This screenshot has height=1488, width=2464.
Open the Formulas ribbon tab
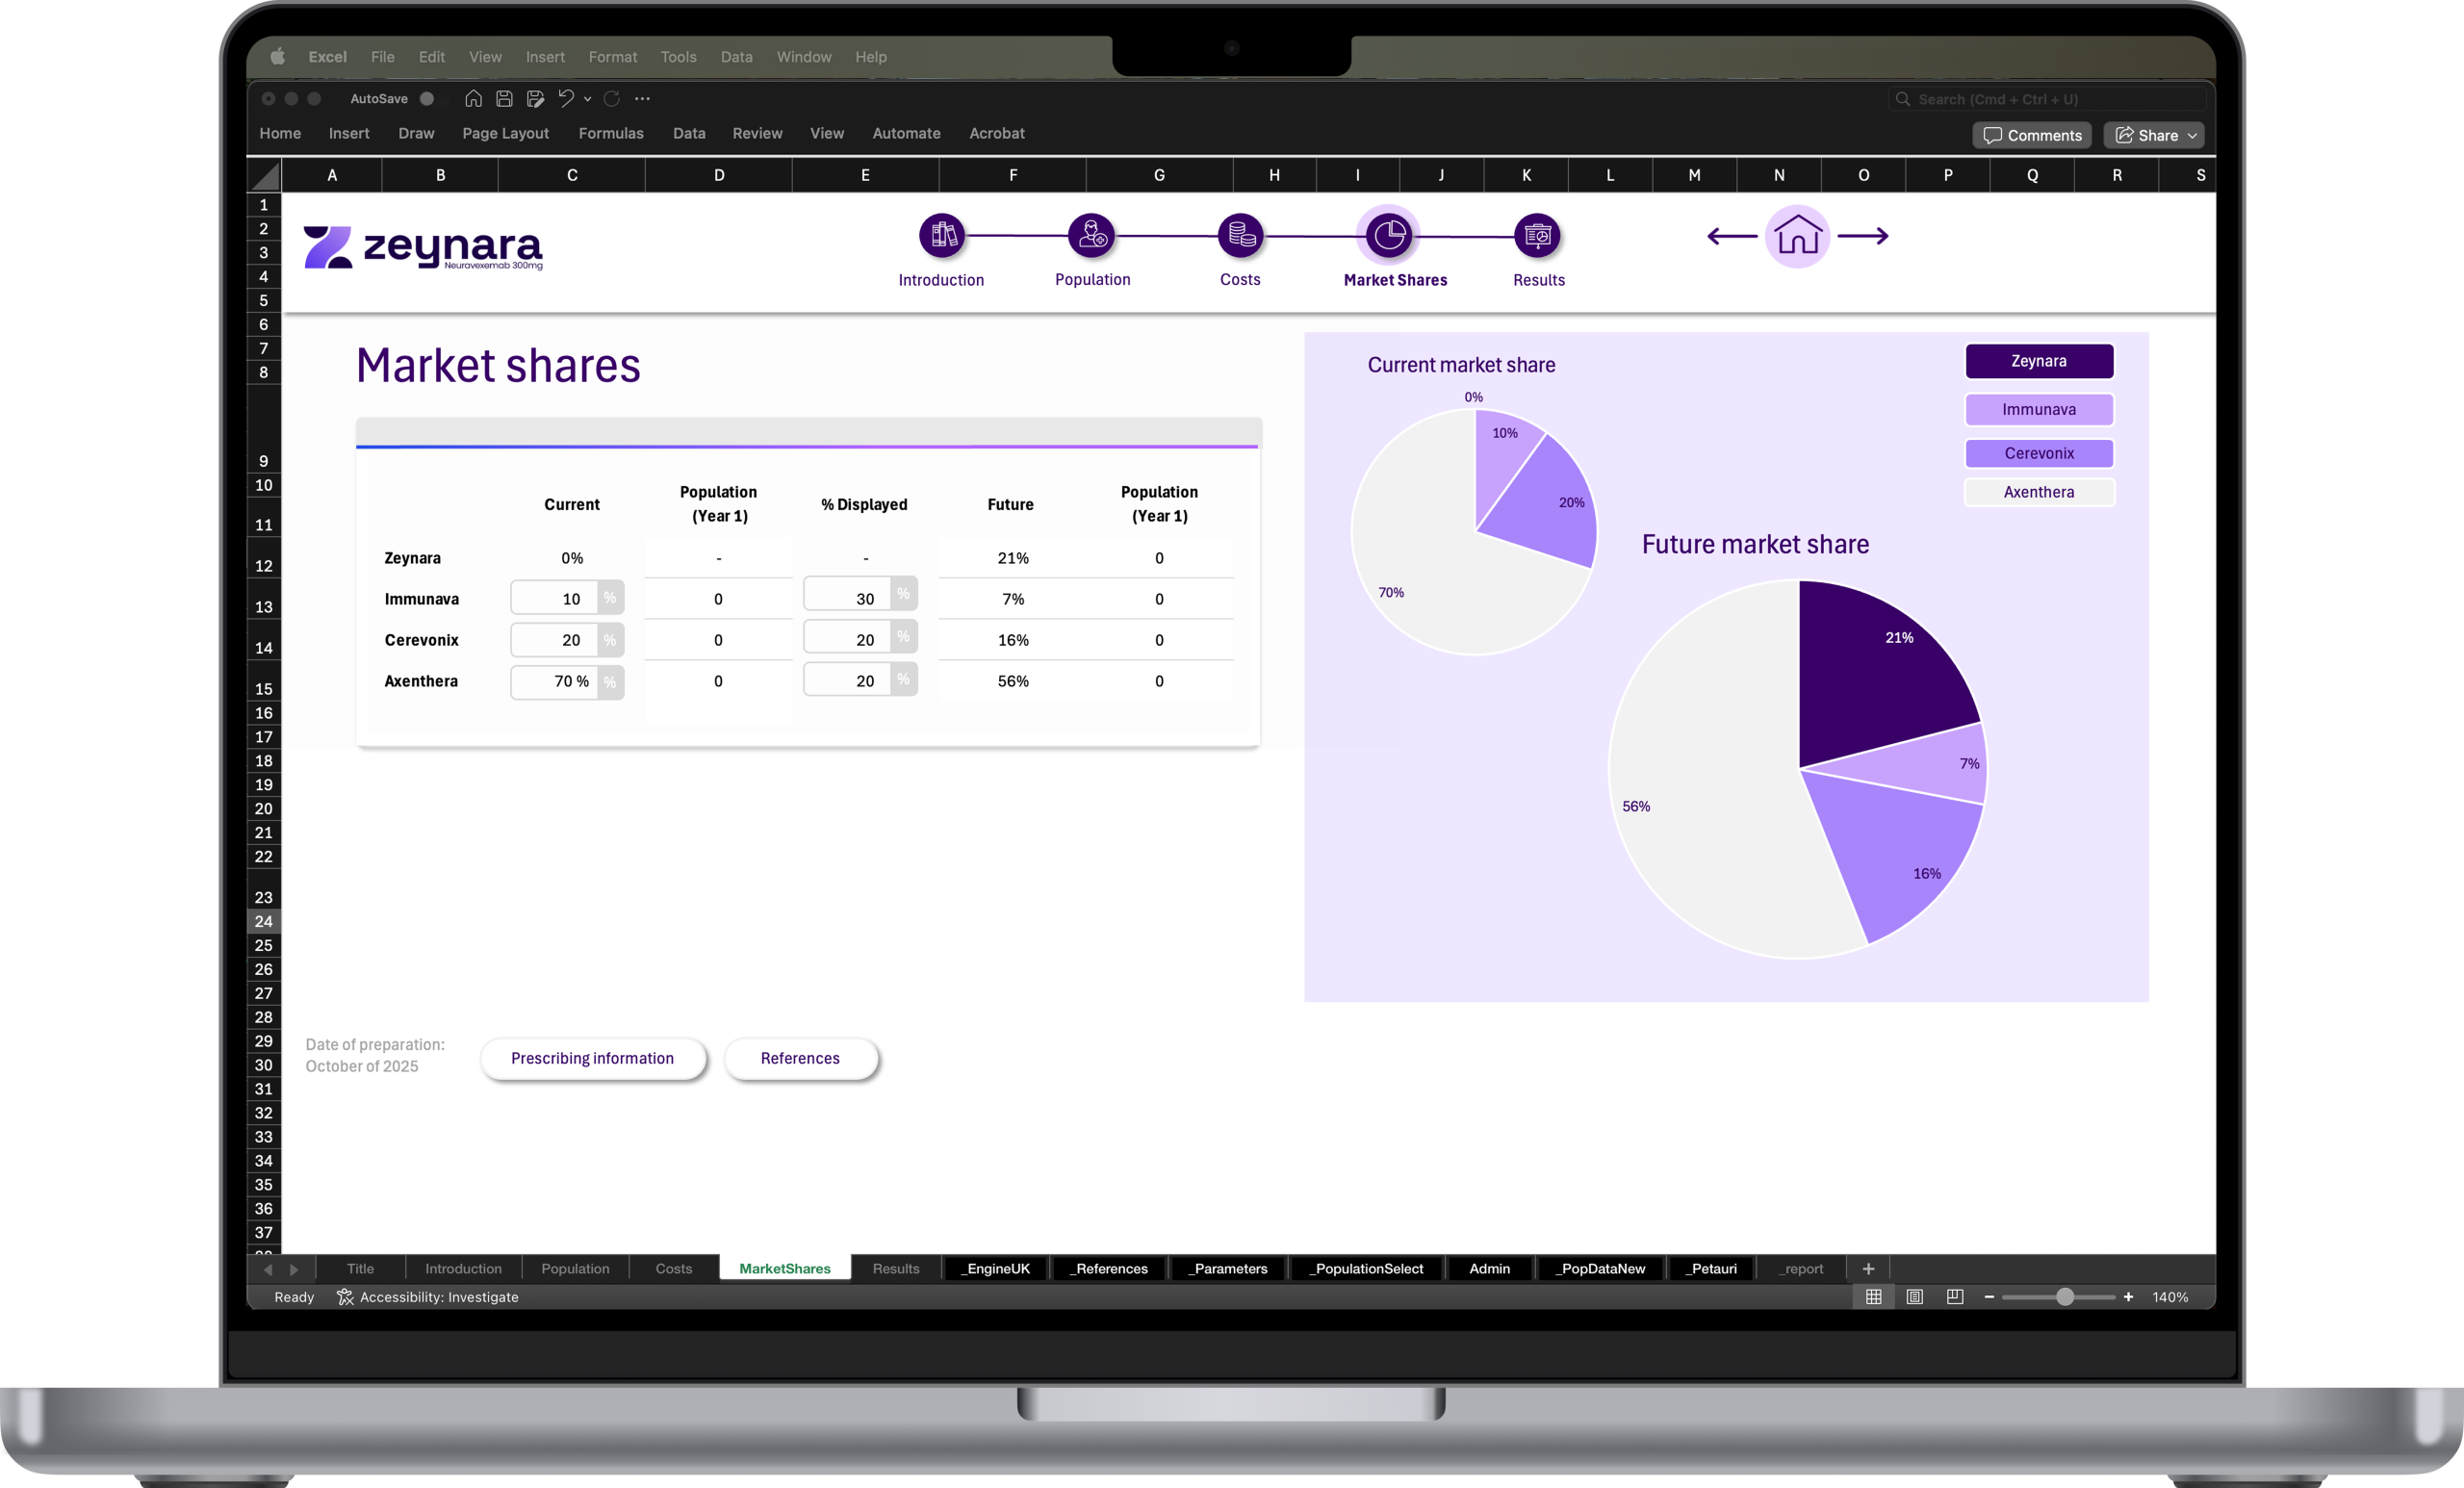click(610, 134)
